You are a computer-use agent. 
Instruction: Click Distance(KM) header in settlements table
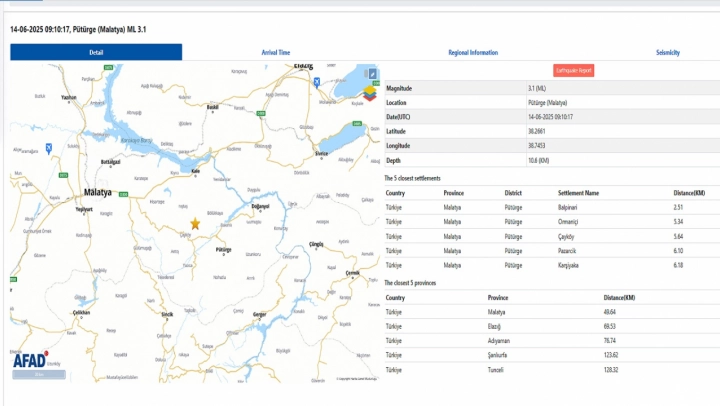[x=689, y=193]
